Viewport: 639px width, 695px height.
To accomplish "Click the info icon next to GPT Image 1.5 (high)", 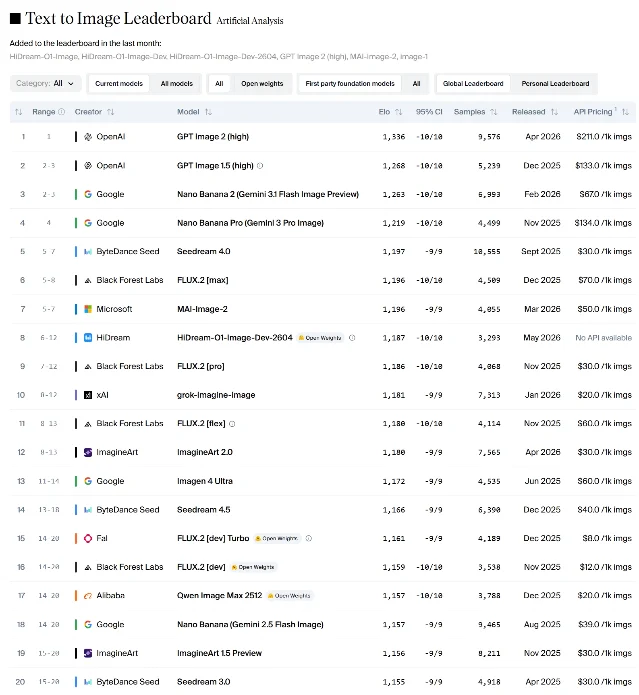I will pyautogui.click(x=260, y=166).
